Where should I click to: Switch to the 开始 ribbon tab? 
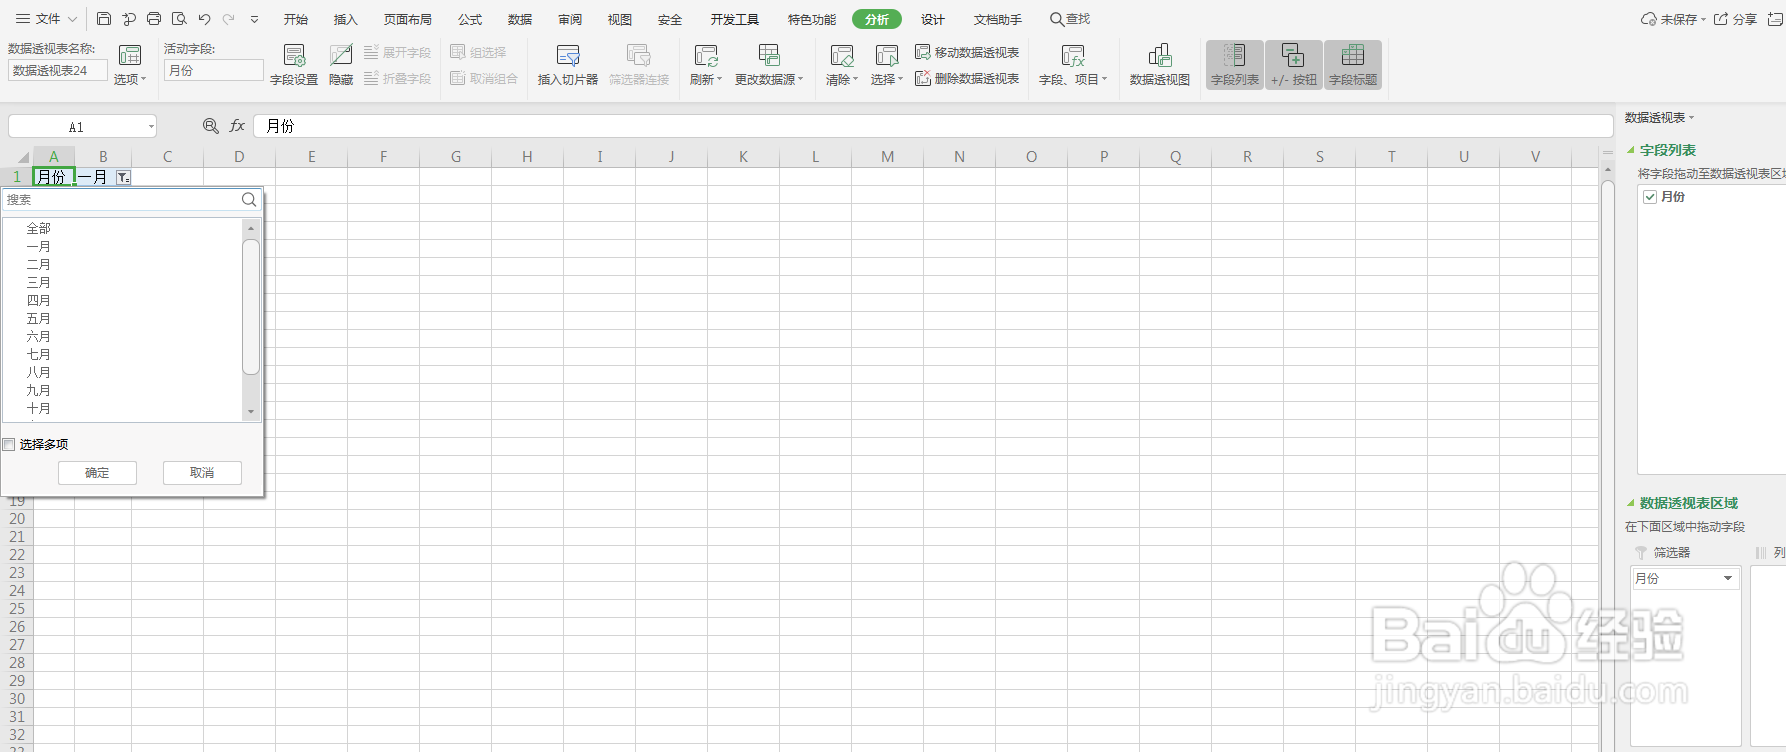[296, 19]
